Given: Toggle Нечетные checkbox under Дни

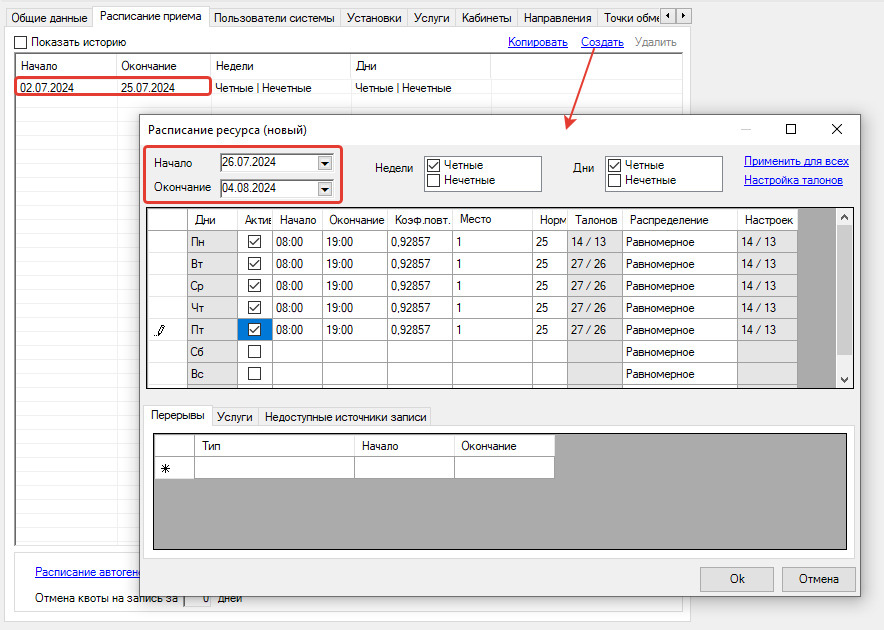Looking at the screenshot, I should 615,180.
